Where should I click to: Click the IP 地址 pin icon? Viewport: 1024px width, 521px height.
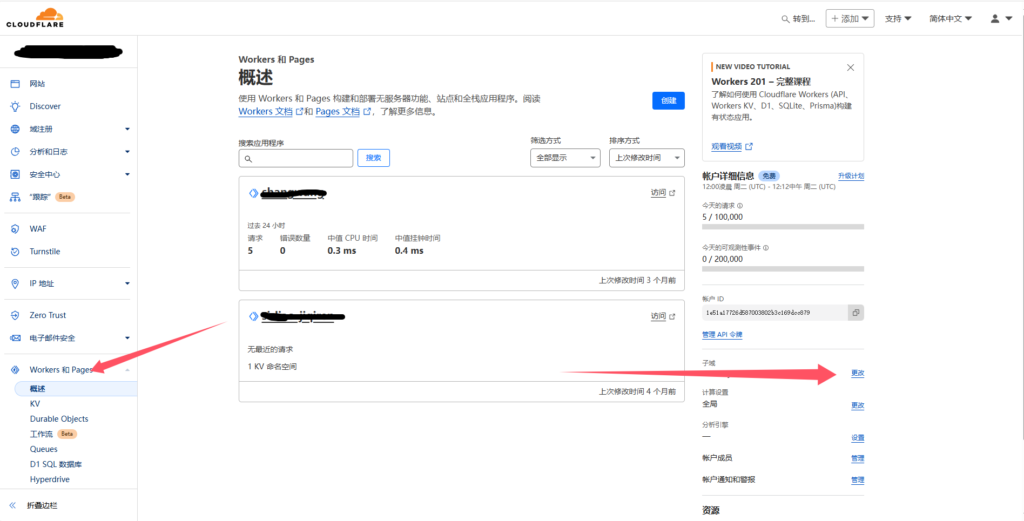[15, 284]
